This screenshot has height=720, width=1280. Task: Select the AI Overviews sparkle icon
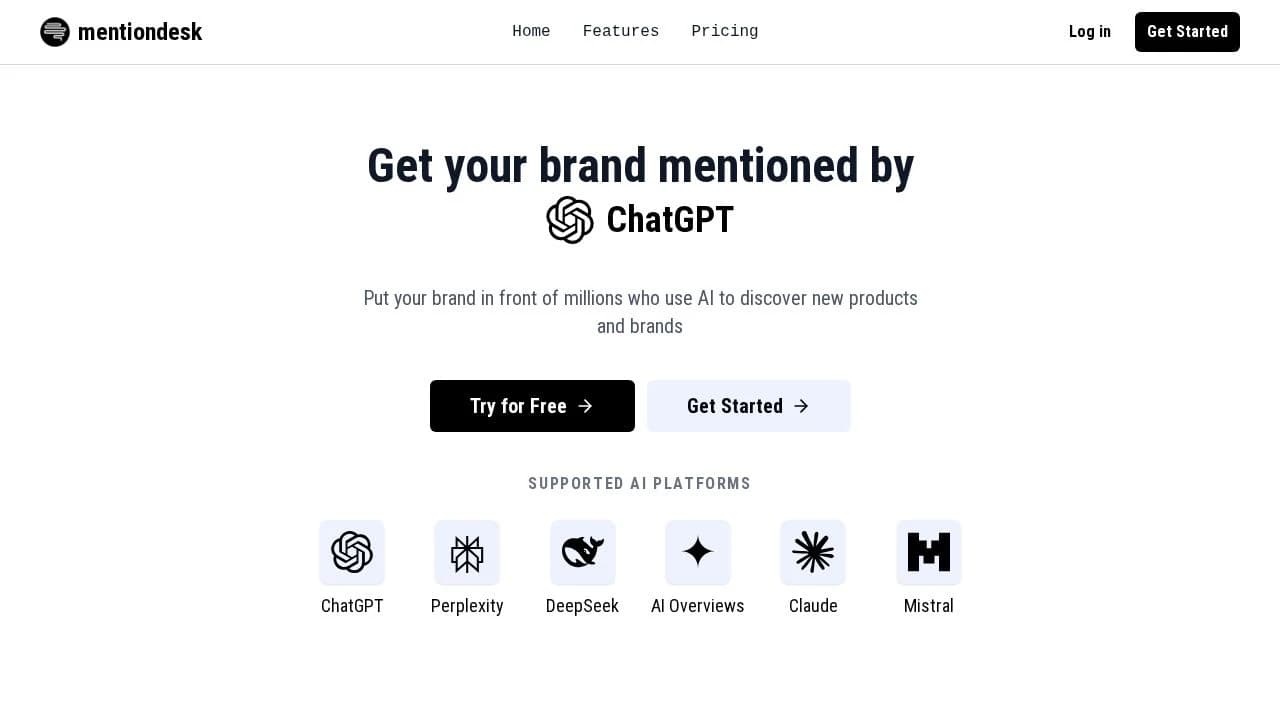tap(697, 552)
